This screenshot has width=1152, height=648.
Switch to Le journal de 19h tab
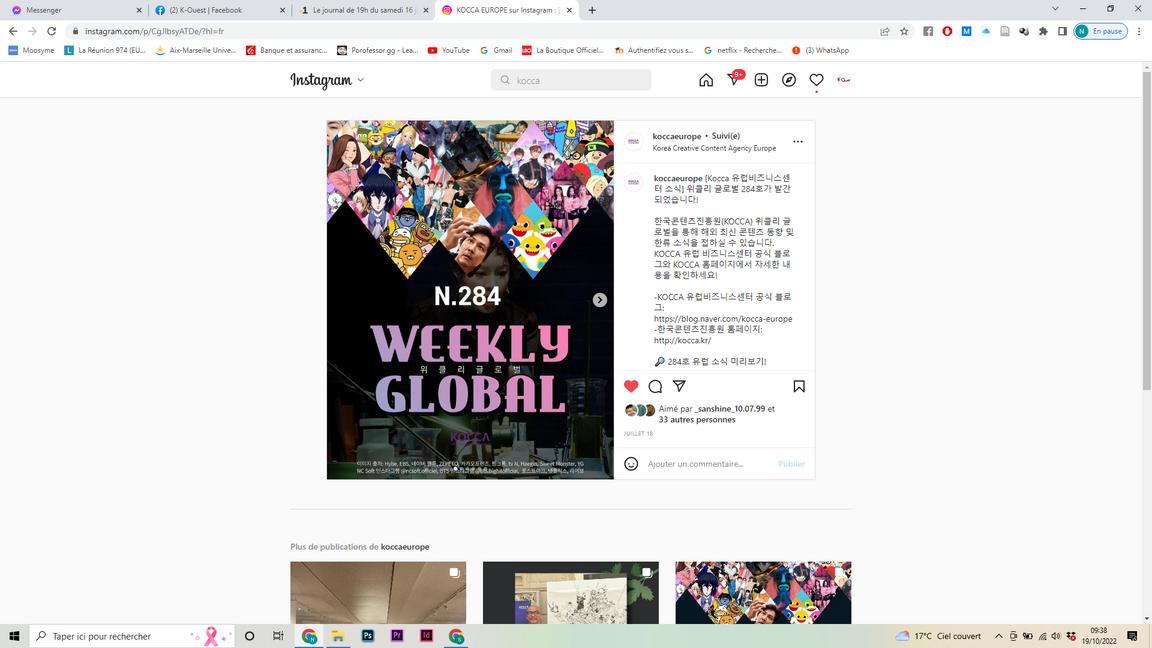coord(361,10)
